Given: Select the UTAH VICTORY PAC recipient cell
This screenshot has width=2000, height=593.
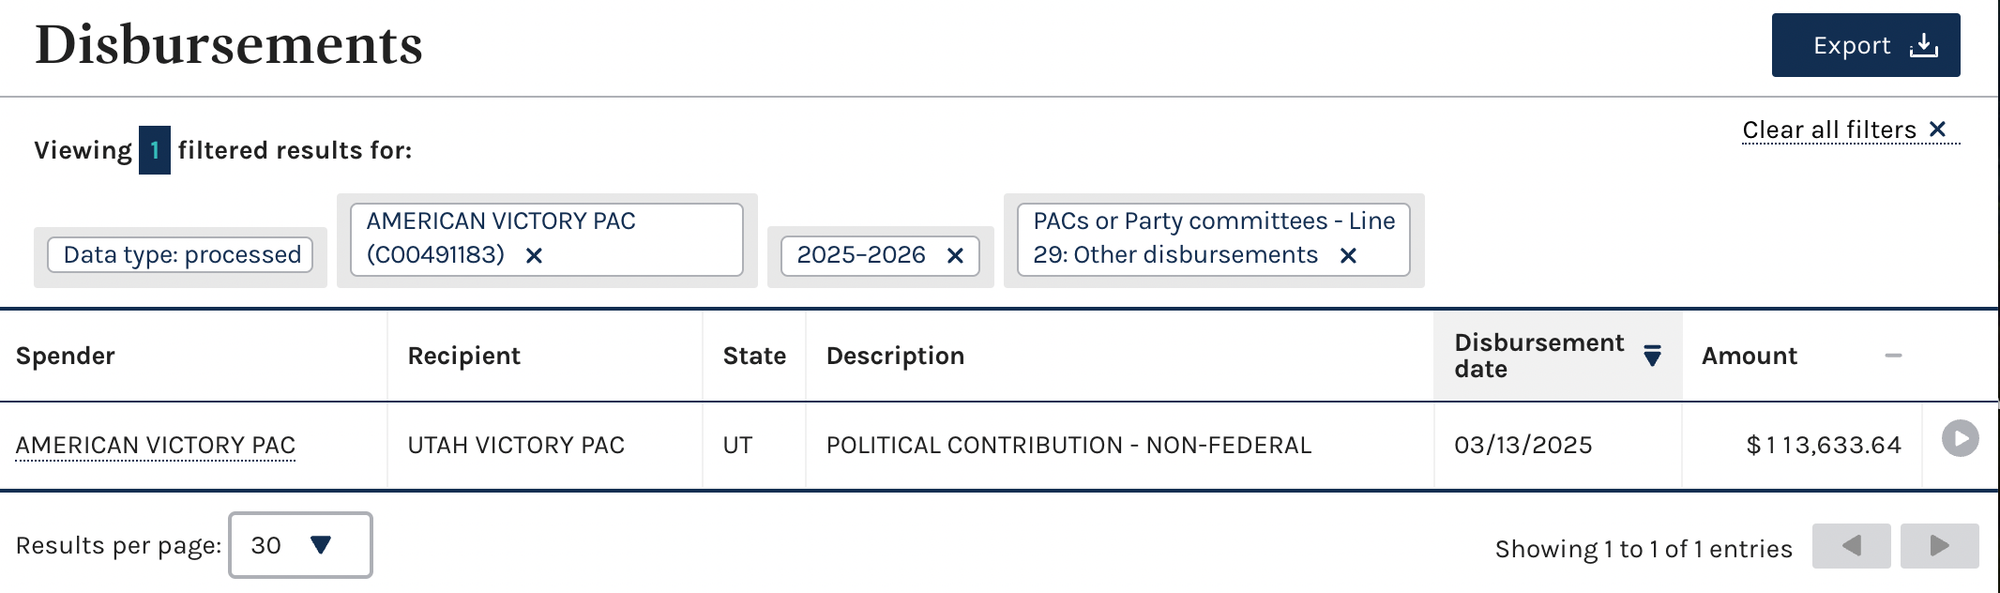Looking at the screenshot, I should (x=545, y=445).
